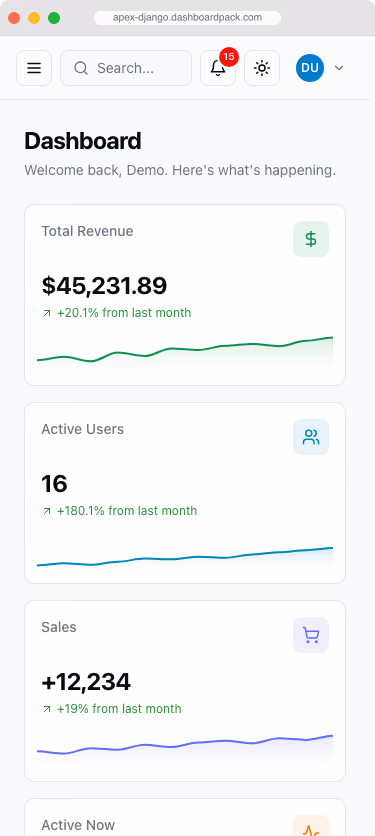Open the hamburger sidebar menu
Screen dimensions: 375x836
[x=34, y=68]
